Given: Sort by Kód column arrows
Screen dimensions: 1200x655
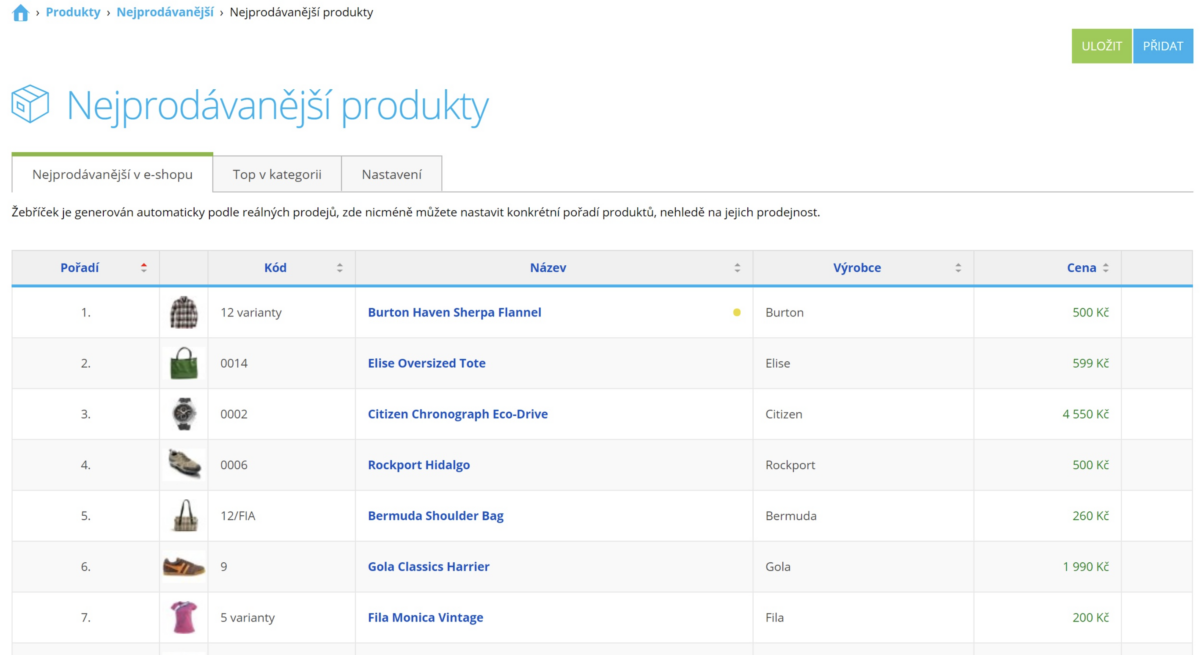Looking at the screenshot, I should (x=340, y=268).
